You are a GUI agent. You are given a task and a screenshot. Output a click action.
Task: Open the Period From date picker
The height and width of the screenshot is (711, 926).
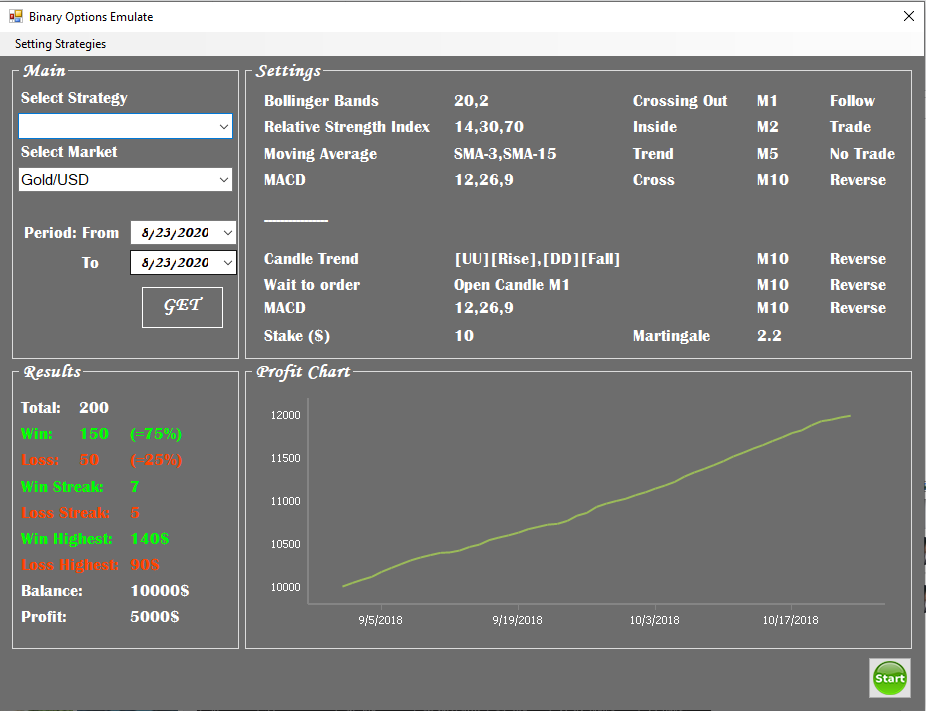(227, 233)
